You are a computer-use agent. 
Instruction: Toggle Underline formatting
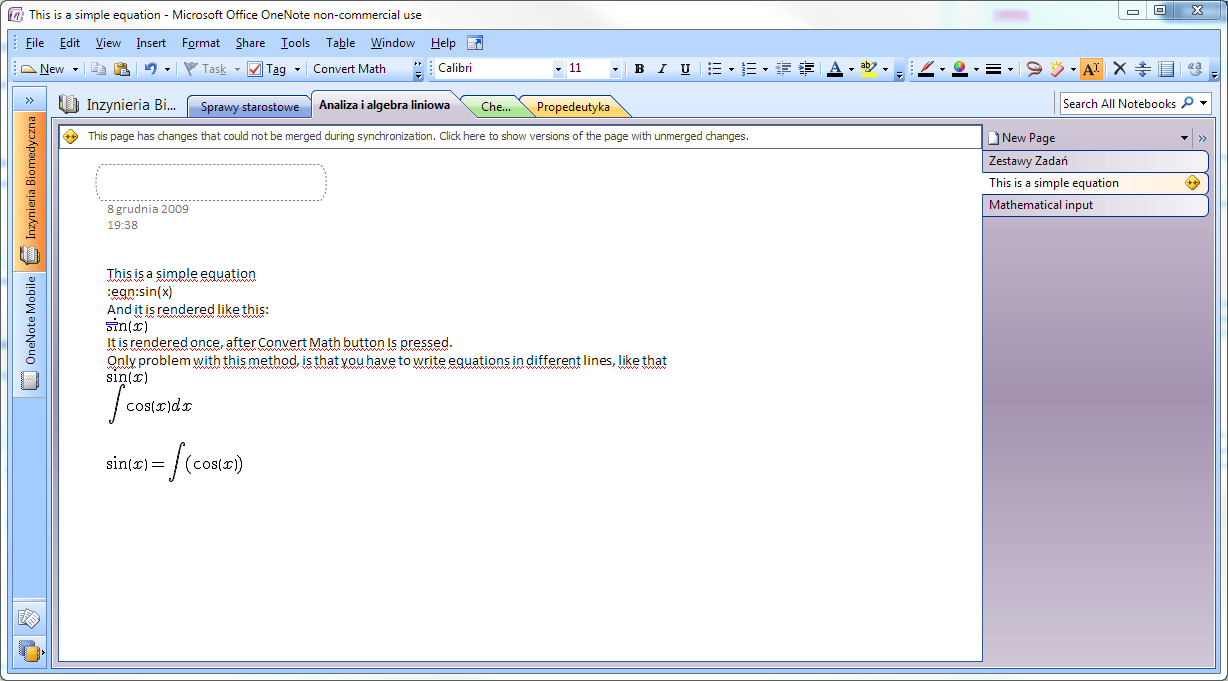(685, 69)
